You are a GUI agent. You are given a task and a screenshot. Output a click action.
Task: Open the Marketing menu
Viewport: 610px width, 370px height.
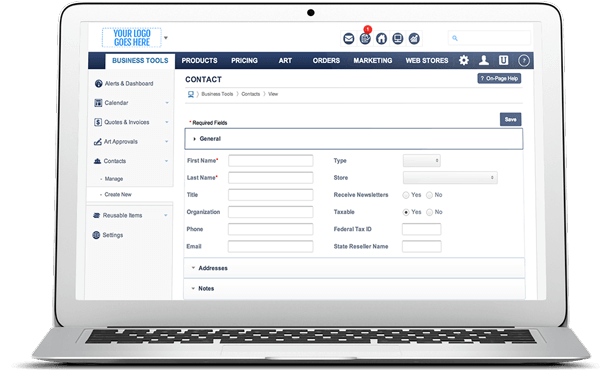(x=373, y=61)
